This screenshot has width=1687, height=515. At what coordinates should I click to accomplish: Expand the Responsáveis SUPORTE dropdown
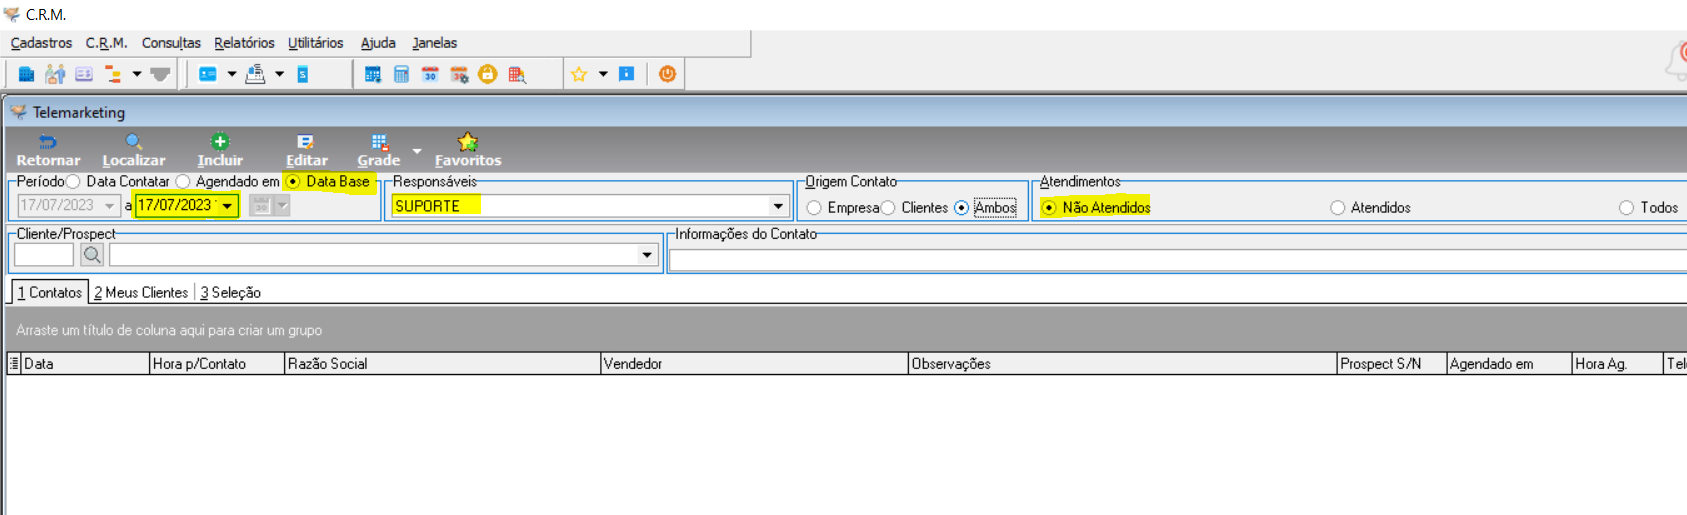click(778, 206)
